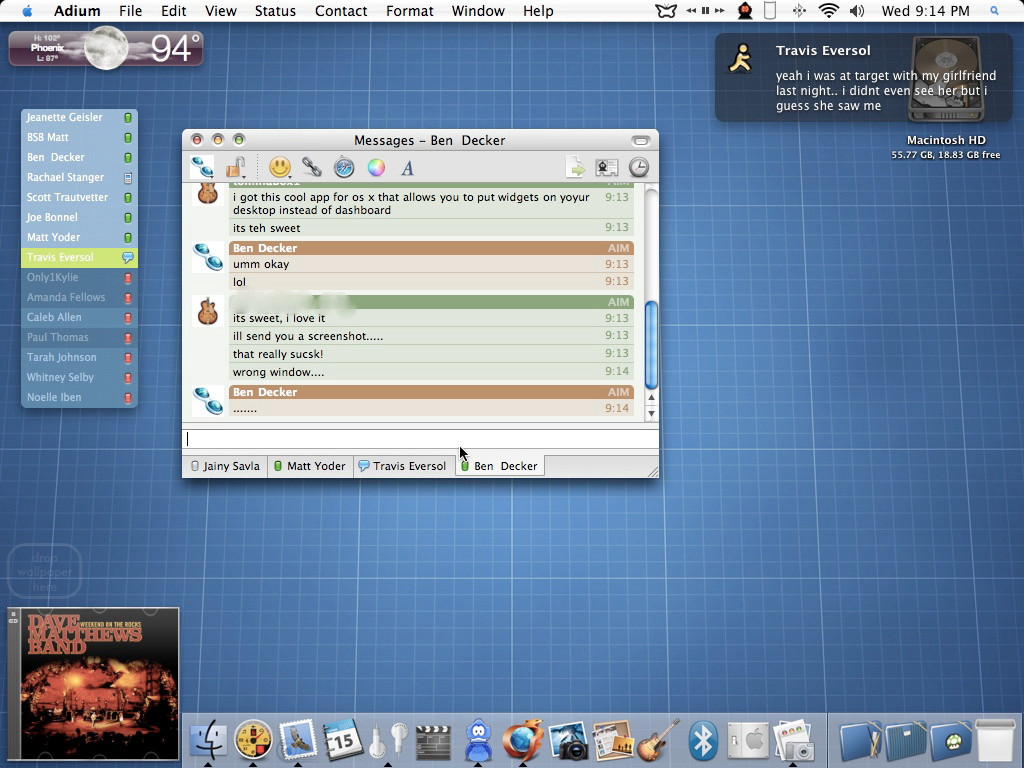
Task: Switch to the Jainy Savla chat tab
Action: (225, 466)
